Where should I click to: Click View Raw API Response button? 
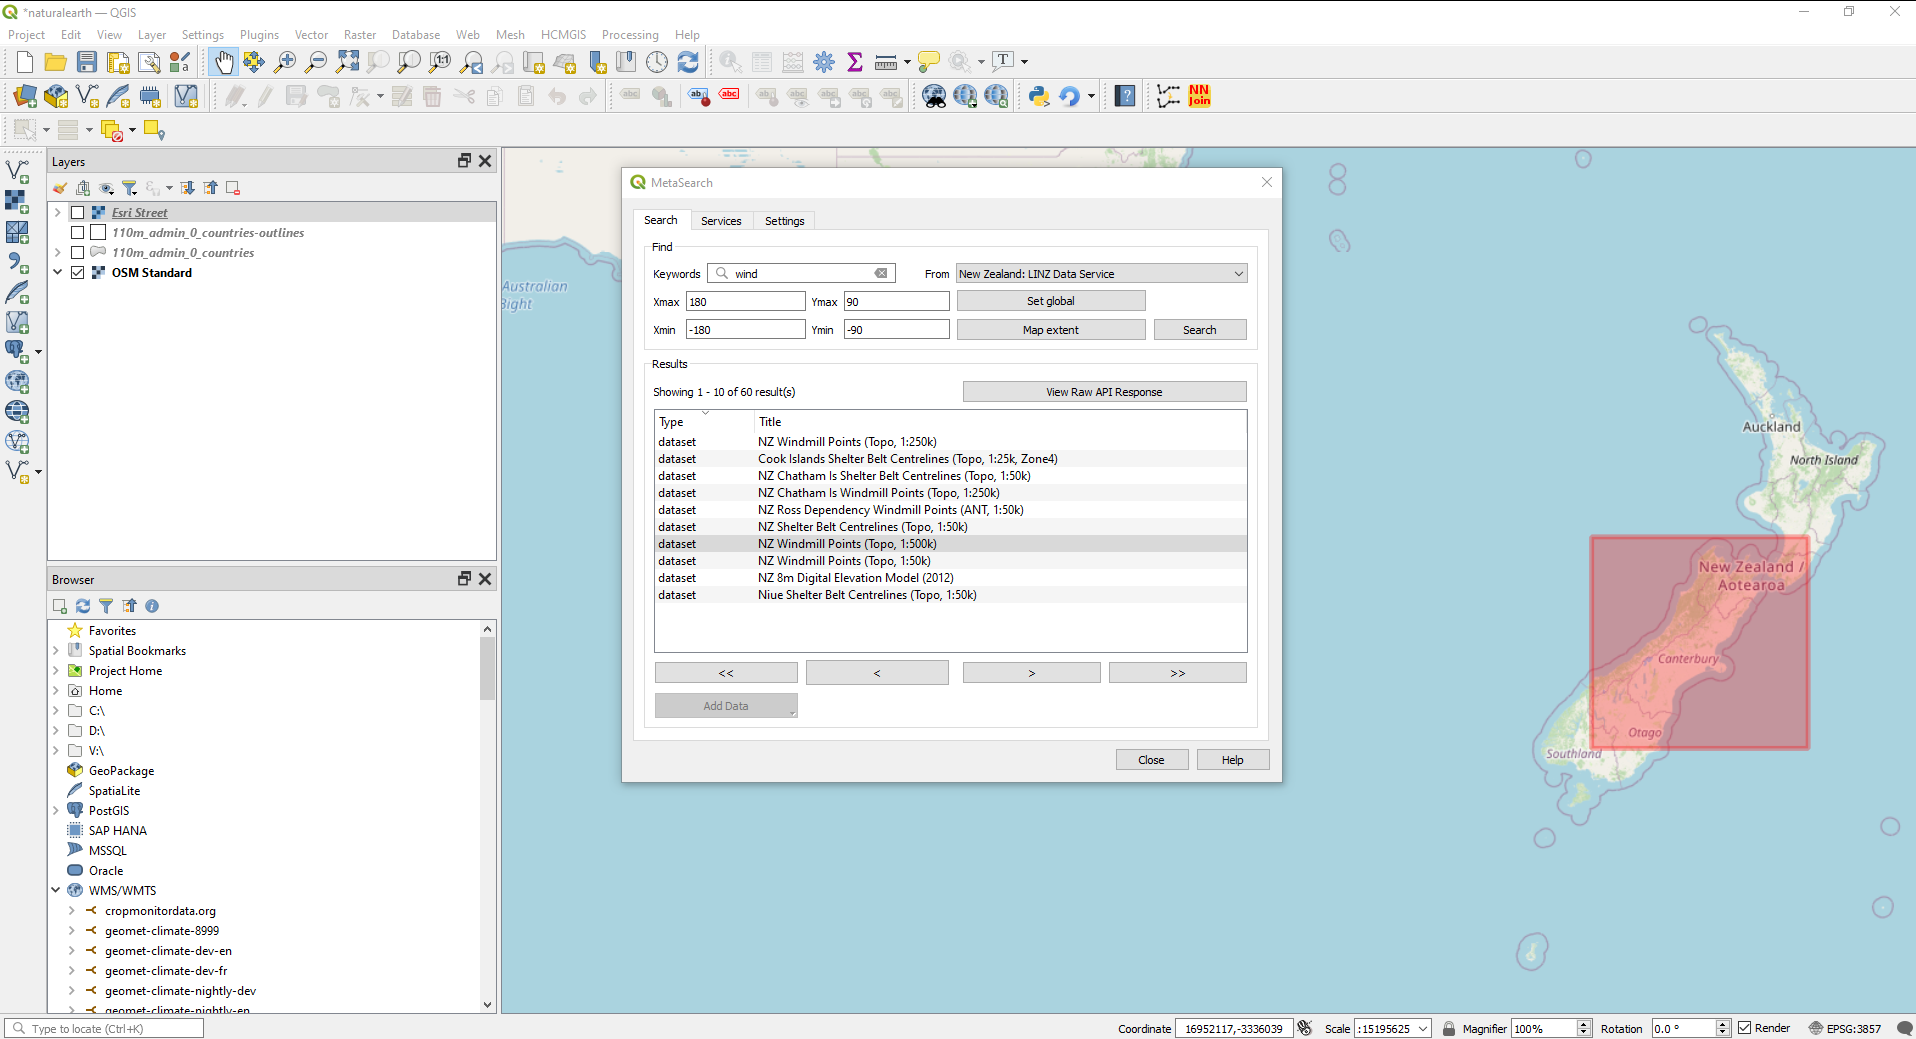pos(1104,392)
